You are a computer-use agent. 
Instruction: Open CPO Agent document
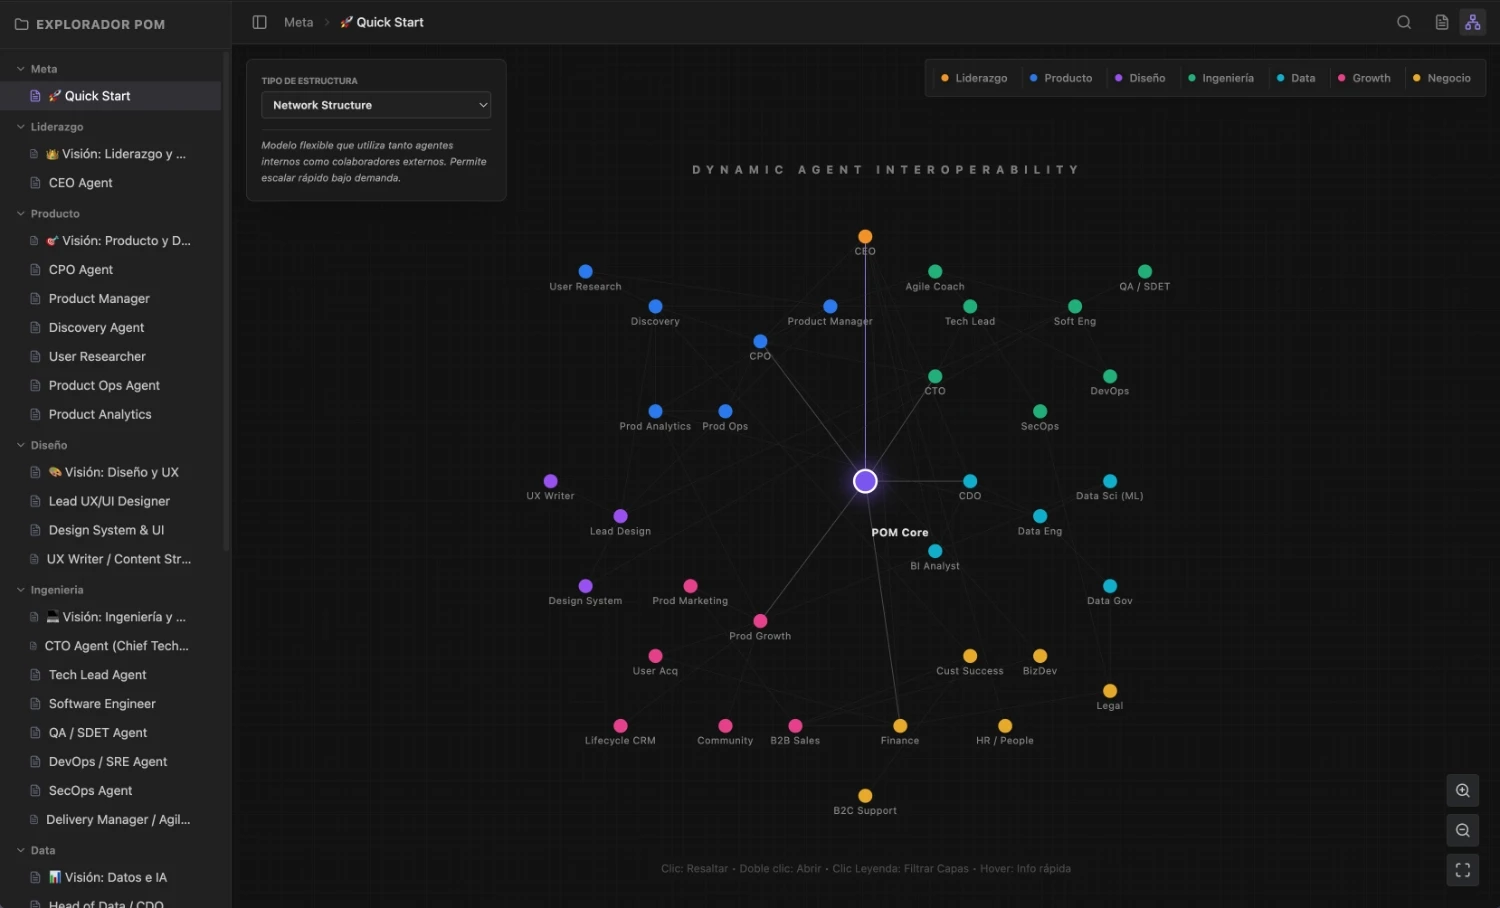pyautogui.click(x=110, y=270)
